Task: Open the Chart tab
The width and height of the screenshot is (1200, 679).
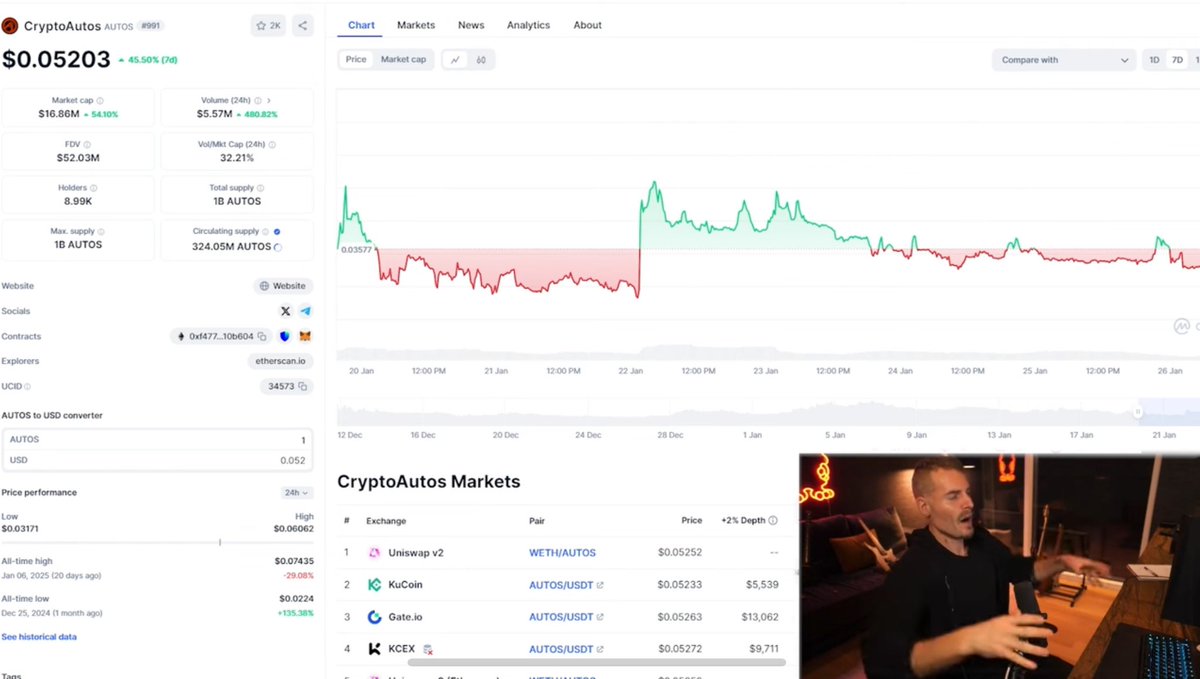Action: click(x=361, y=25)
